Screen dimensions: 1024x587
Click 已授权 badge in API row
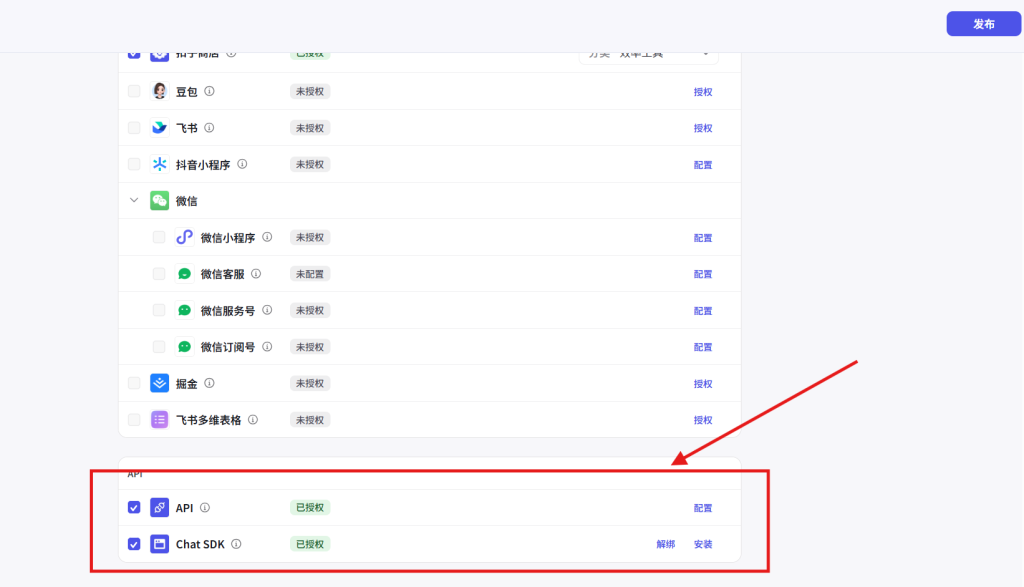310,507
